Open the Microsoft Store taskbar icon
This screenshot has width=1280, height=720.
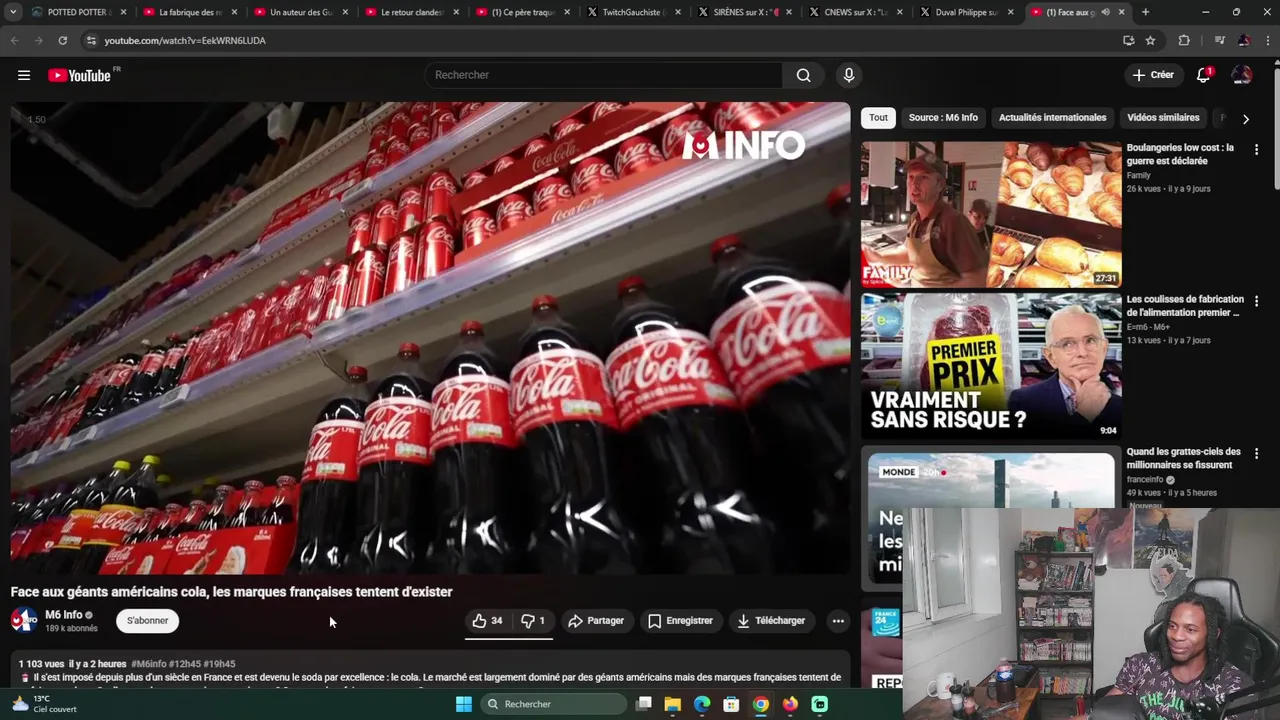coord(731,704)
